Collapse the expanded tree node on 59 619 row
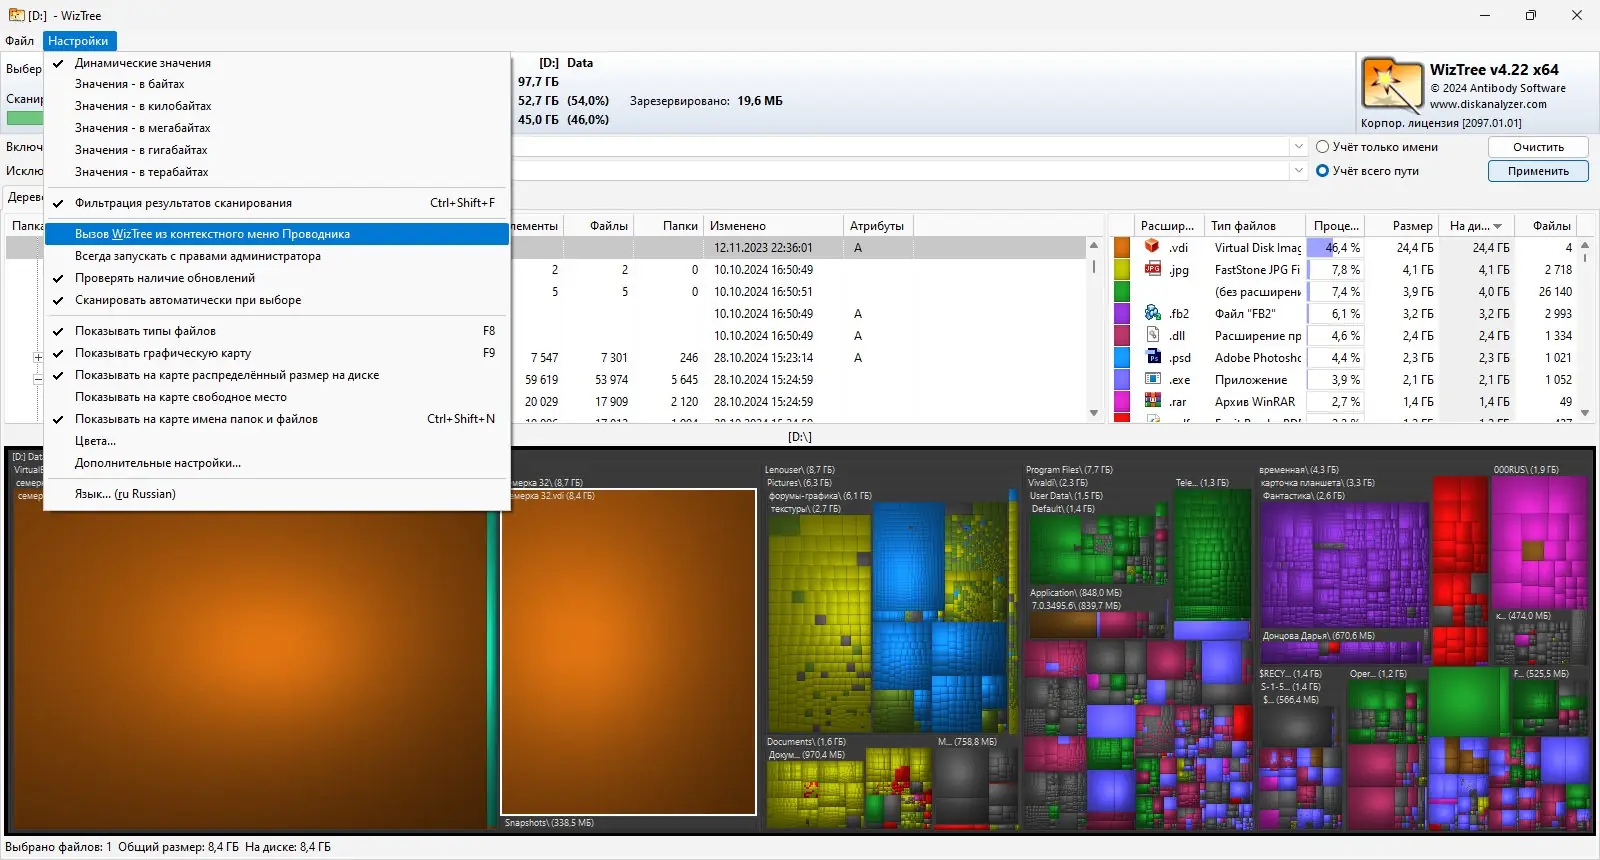 click(x=38, y=379)
